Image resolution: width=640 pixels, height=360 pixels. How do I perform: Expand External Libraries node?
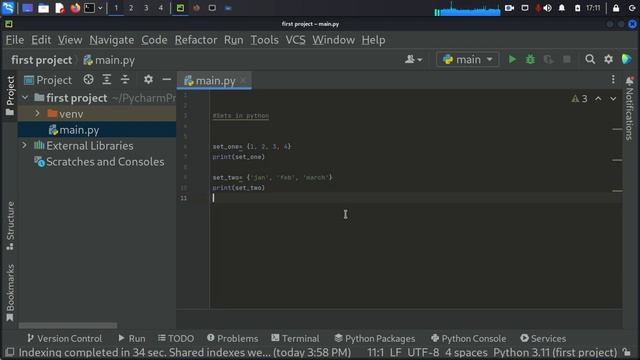(24, 145)
